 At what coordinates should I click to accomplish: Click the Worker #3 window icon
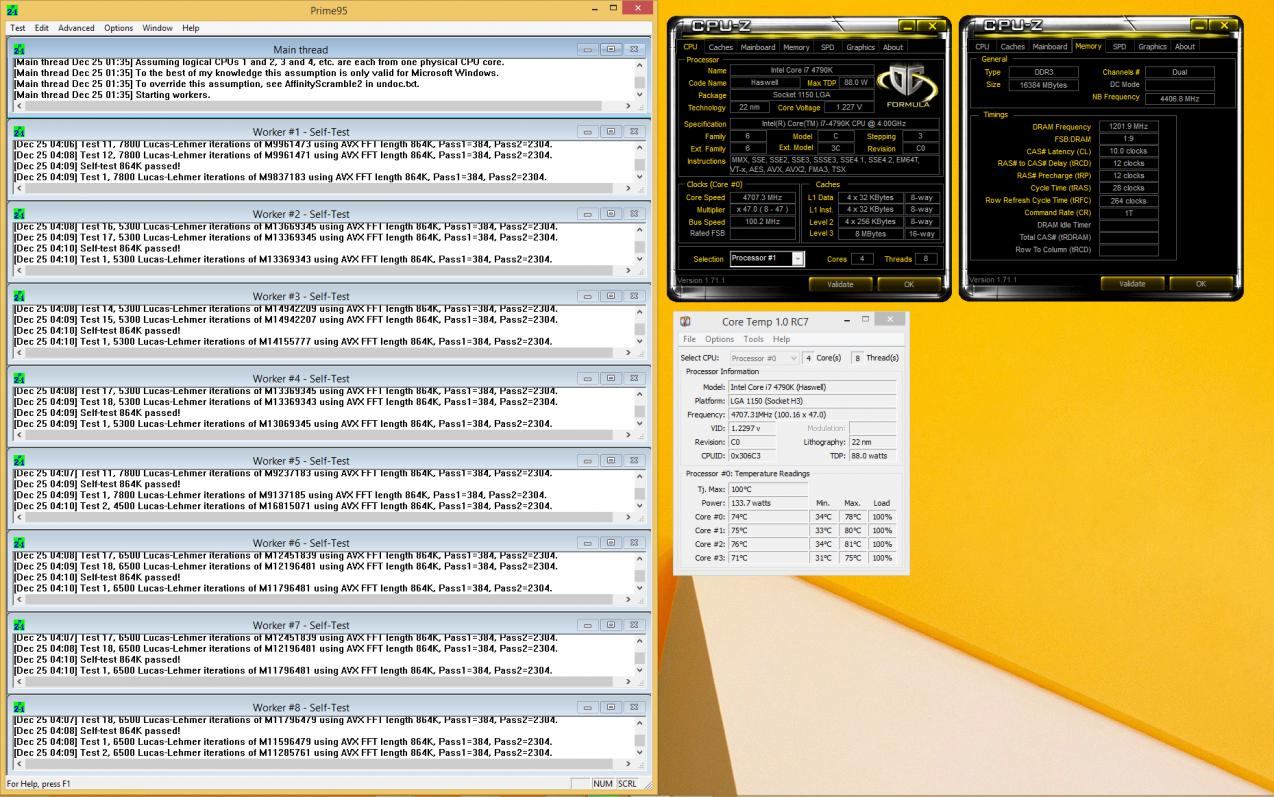tap(19, 296)
